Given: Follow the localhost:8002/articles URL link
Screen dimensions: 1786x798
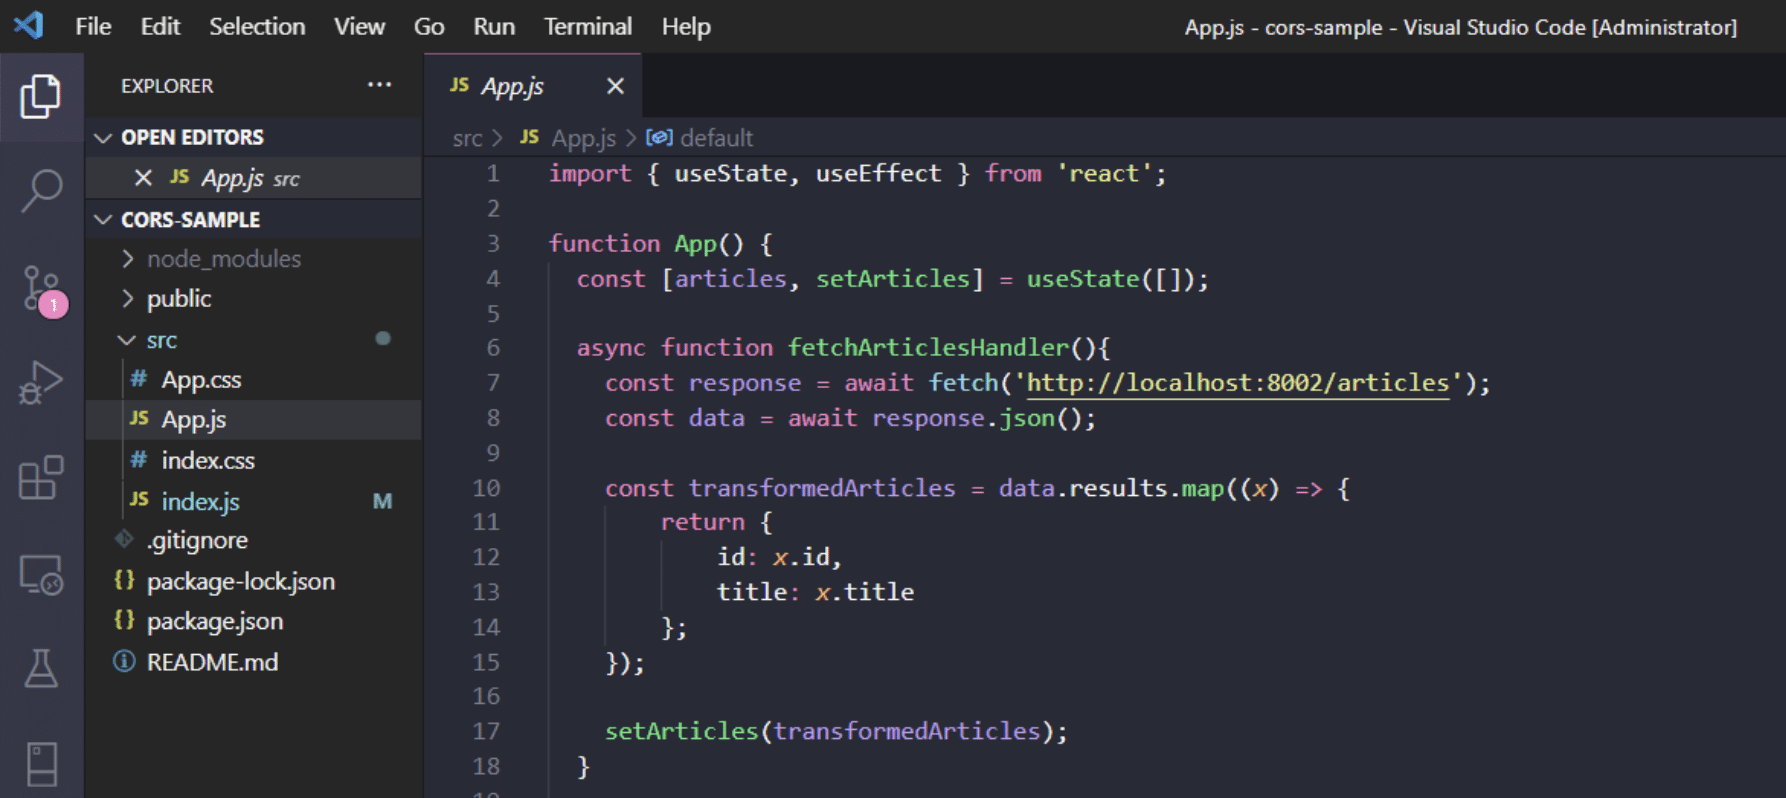Looking at the screenshot, I should click(1238, 383).
